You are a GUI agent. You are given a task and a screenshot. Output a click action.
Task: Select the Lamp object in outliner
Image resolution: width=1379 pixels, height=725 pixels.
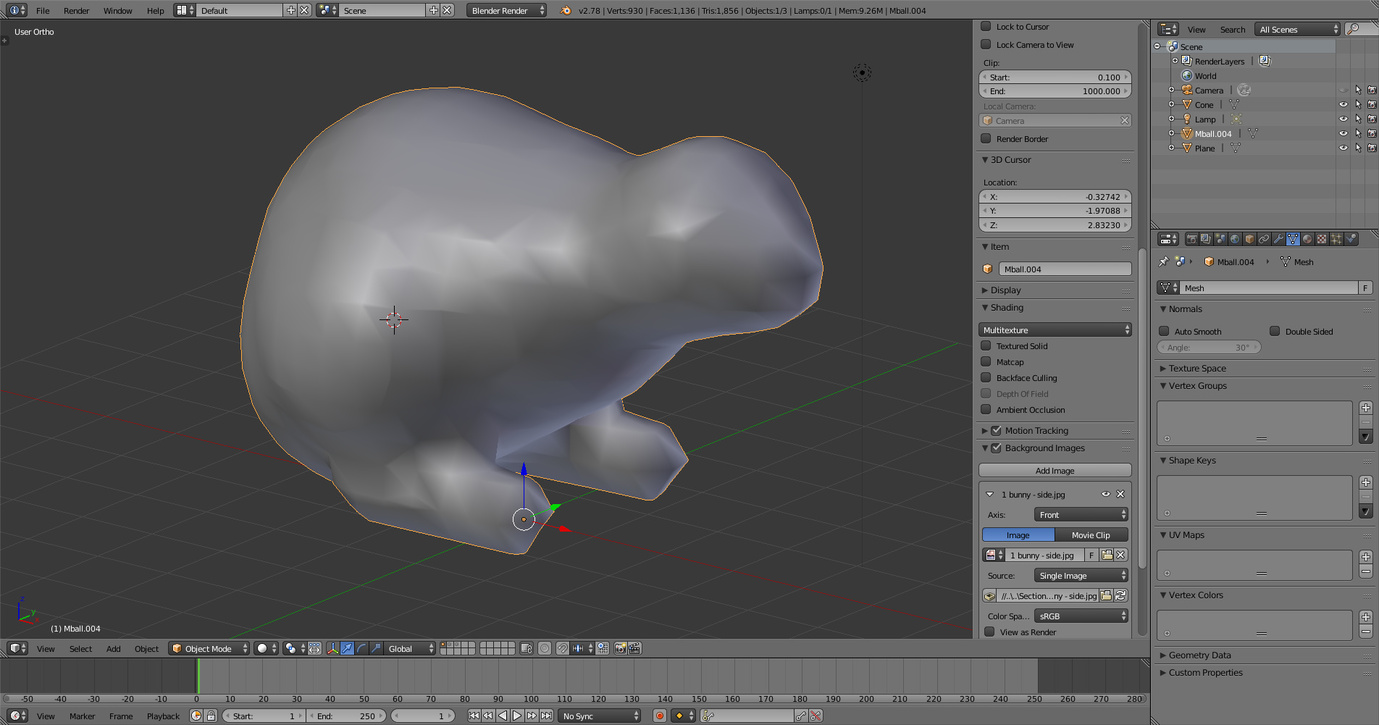coord(1205,119)
